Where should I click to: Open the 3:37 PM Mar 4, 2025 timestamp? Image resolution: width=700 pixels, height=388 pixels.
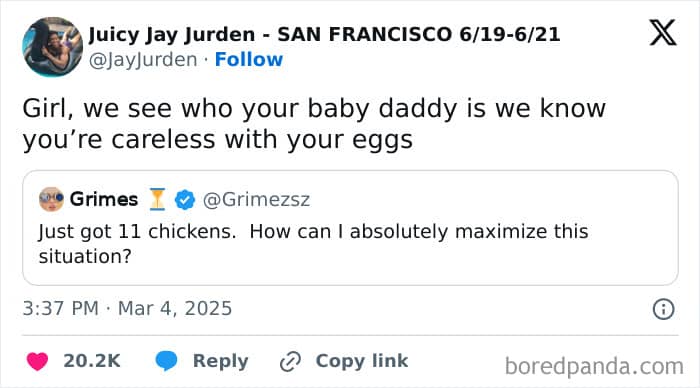click(128, 309)
